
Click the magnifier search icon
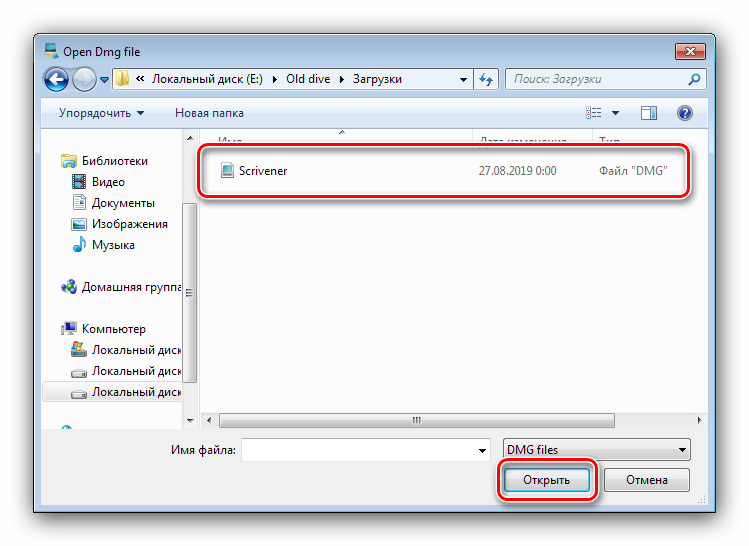(x=695, y=79)
